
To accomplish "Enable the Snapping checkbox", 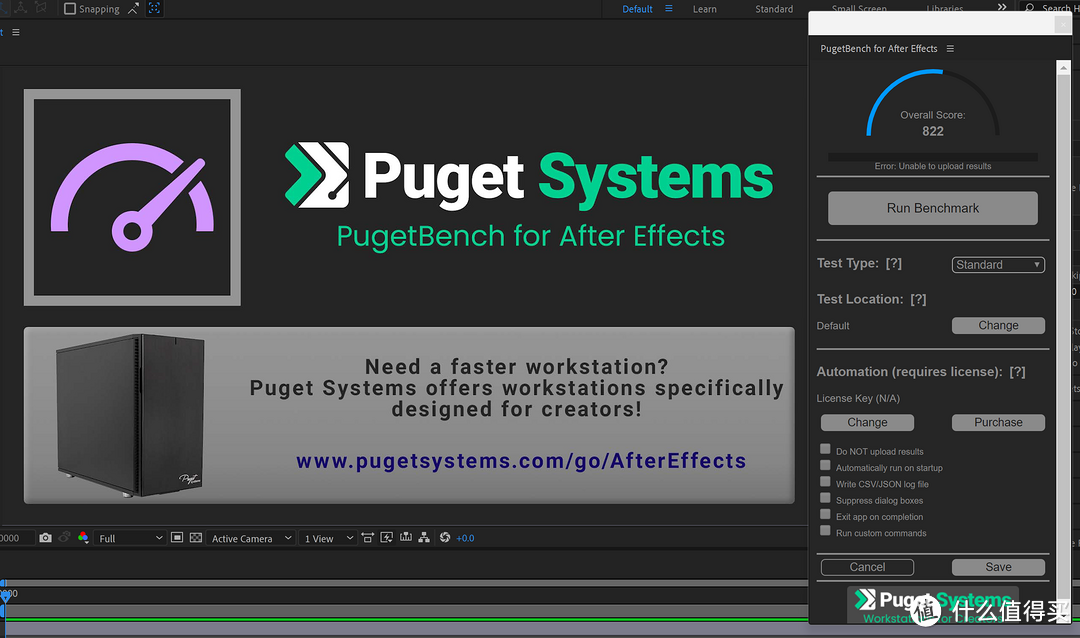I will pyautogui.click(x=70, y=9).
